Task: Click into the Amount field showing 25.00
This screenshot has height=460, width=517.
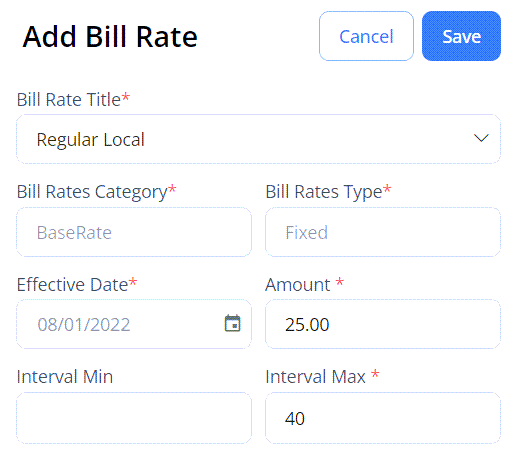Action: (x=383, y=324)
